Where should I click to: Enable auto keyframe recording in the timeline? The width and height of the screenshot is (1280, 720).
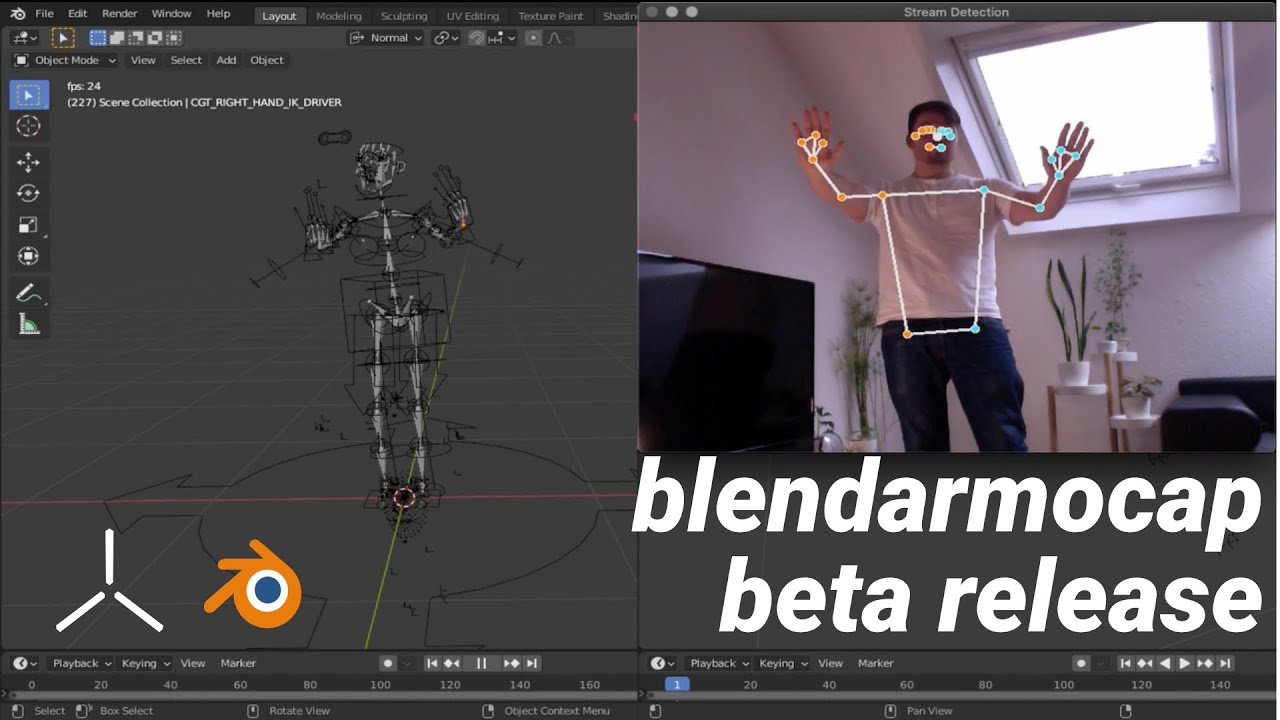click(x=386, y=663)
